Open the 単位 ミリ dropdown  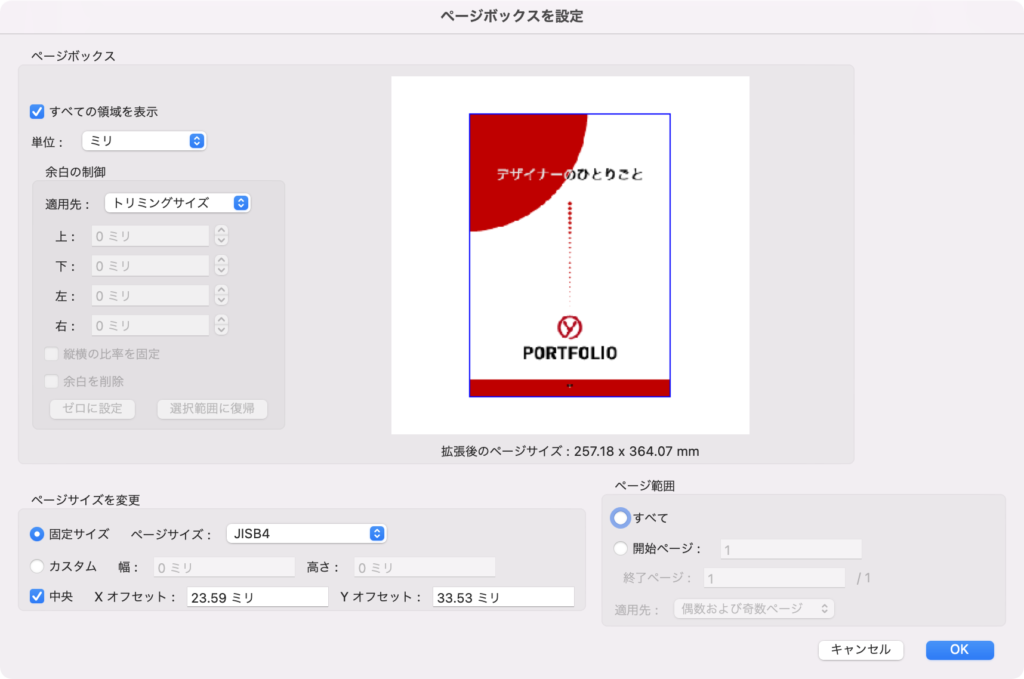coord(144,141)
